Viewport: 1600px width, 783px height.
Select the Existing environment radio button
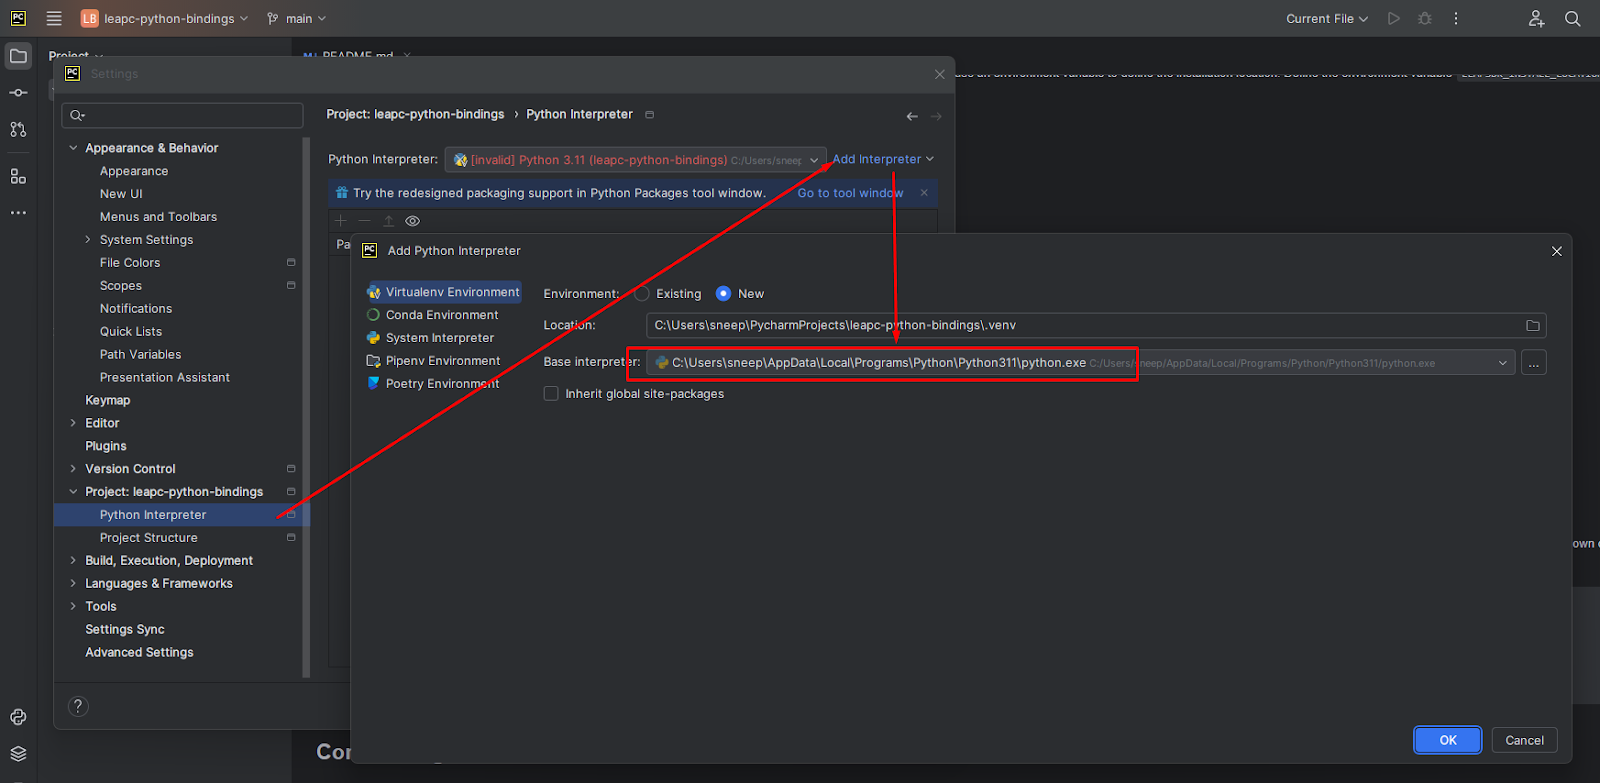pos(642,293)
